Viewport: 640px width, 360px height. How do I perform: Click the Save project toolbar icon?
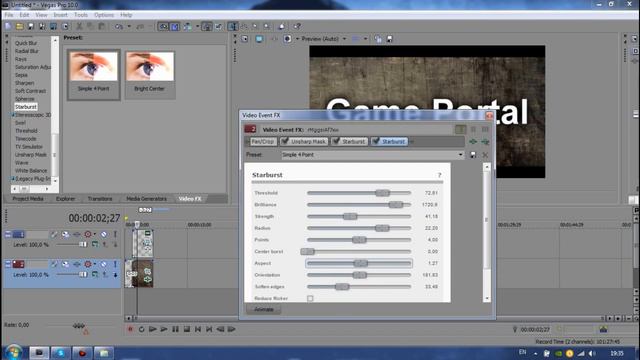31,27
